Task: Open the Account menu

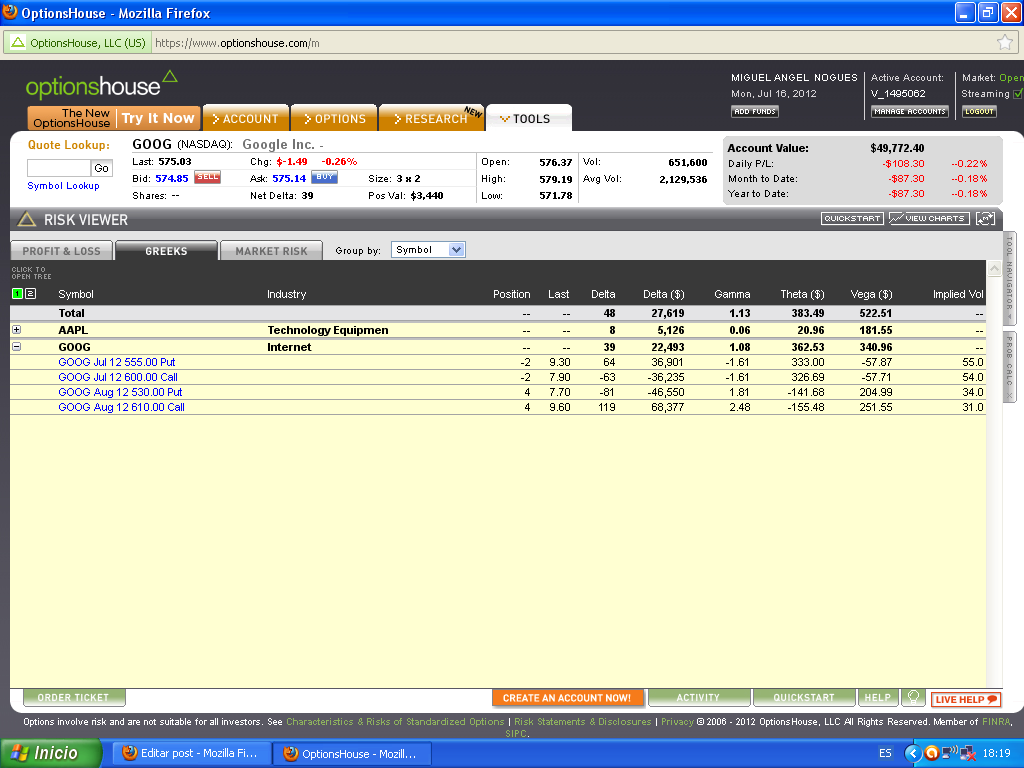Action: [246, 118]
